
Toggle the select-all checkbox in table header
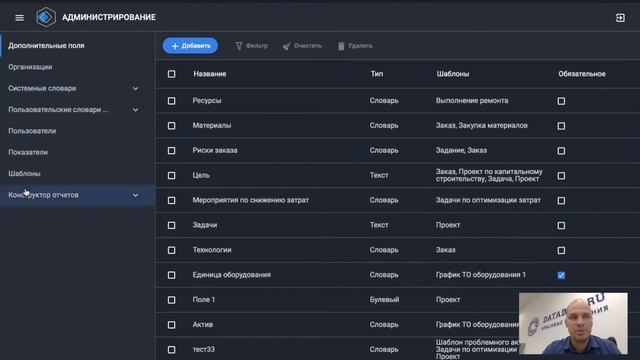tap(171, 74)
